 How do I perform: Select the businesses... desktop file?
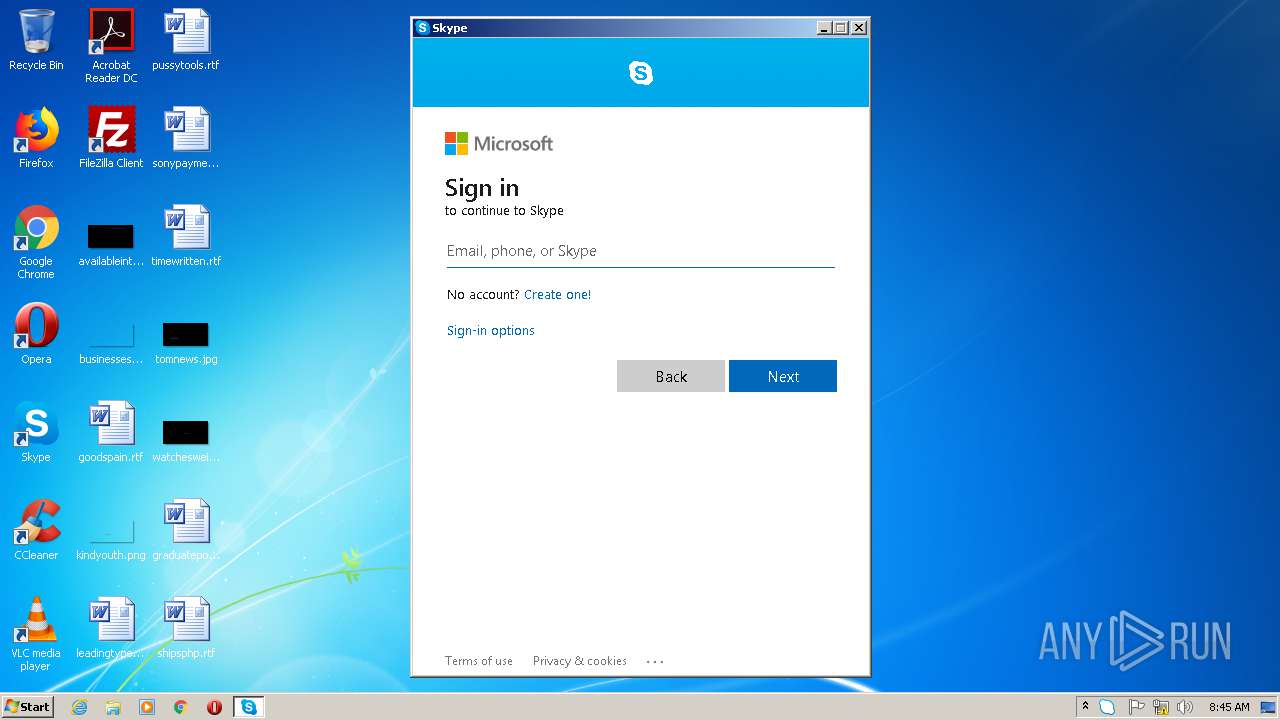pyautogui.click(x=111, y=342)
